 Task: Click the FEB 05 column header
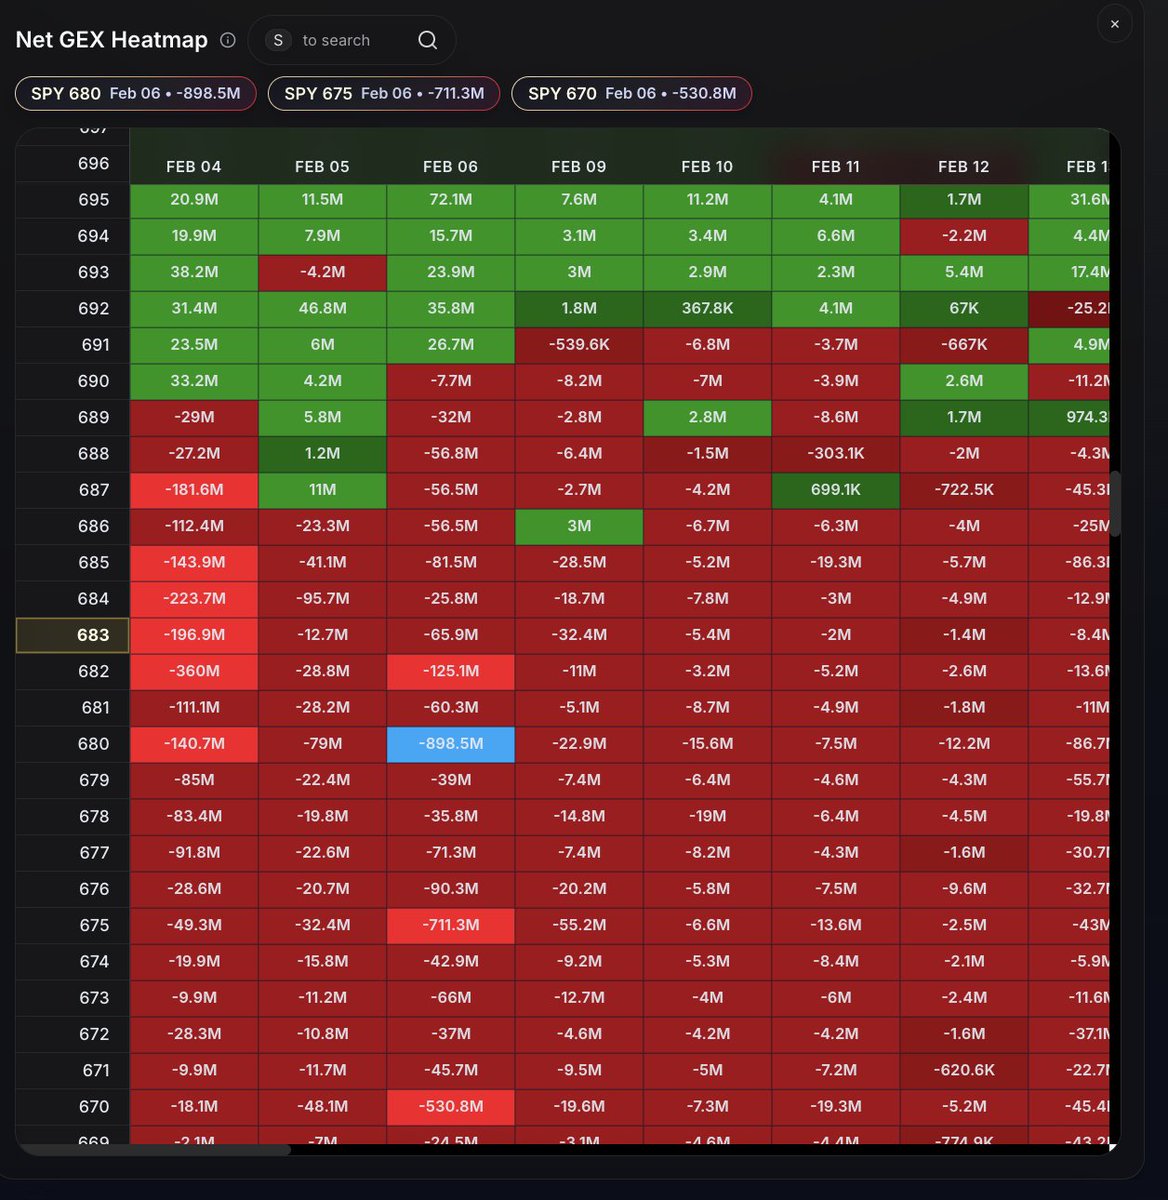coord(322,167)
